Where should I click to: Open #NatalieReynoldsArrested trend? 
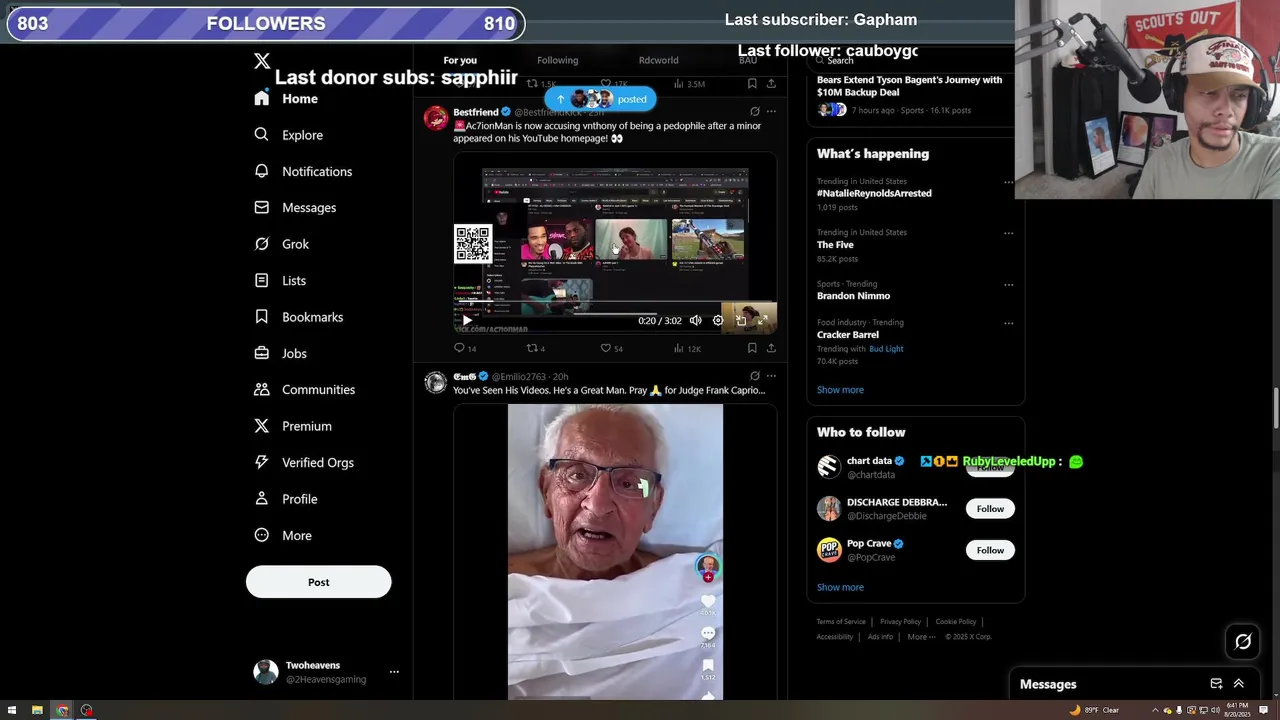(x=874, y=193)
